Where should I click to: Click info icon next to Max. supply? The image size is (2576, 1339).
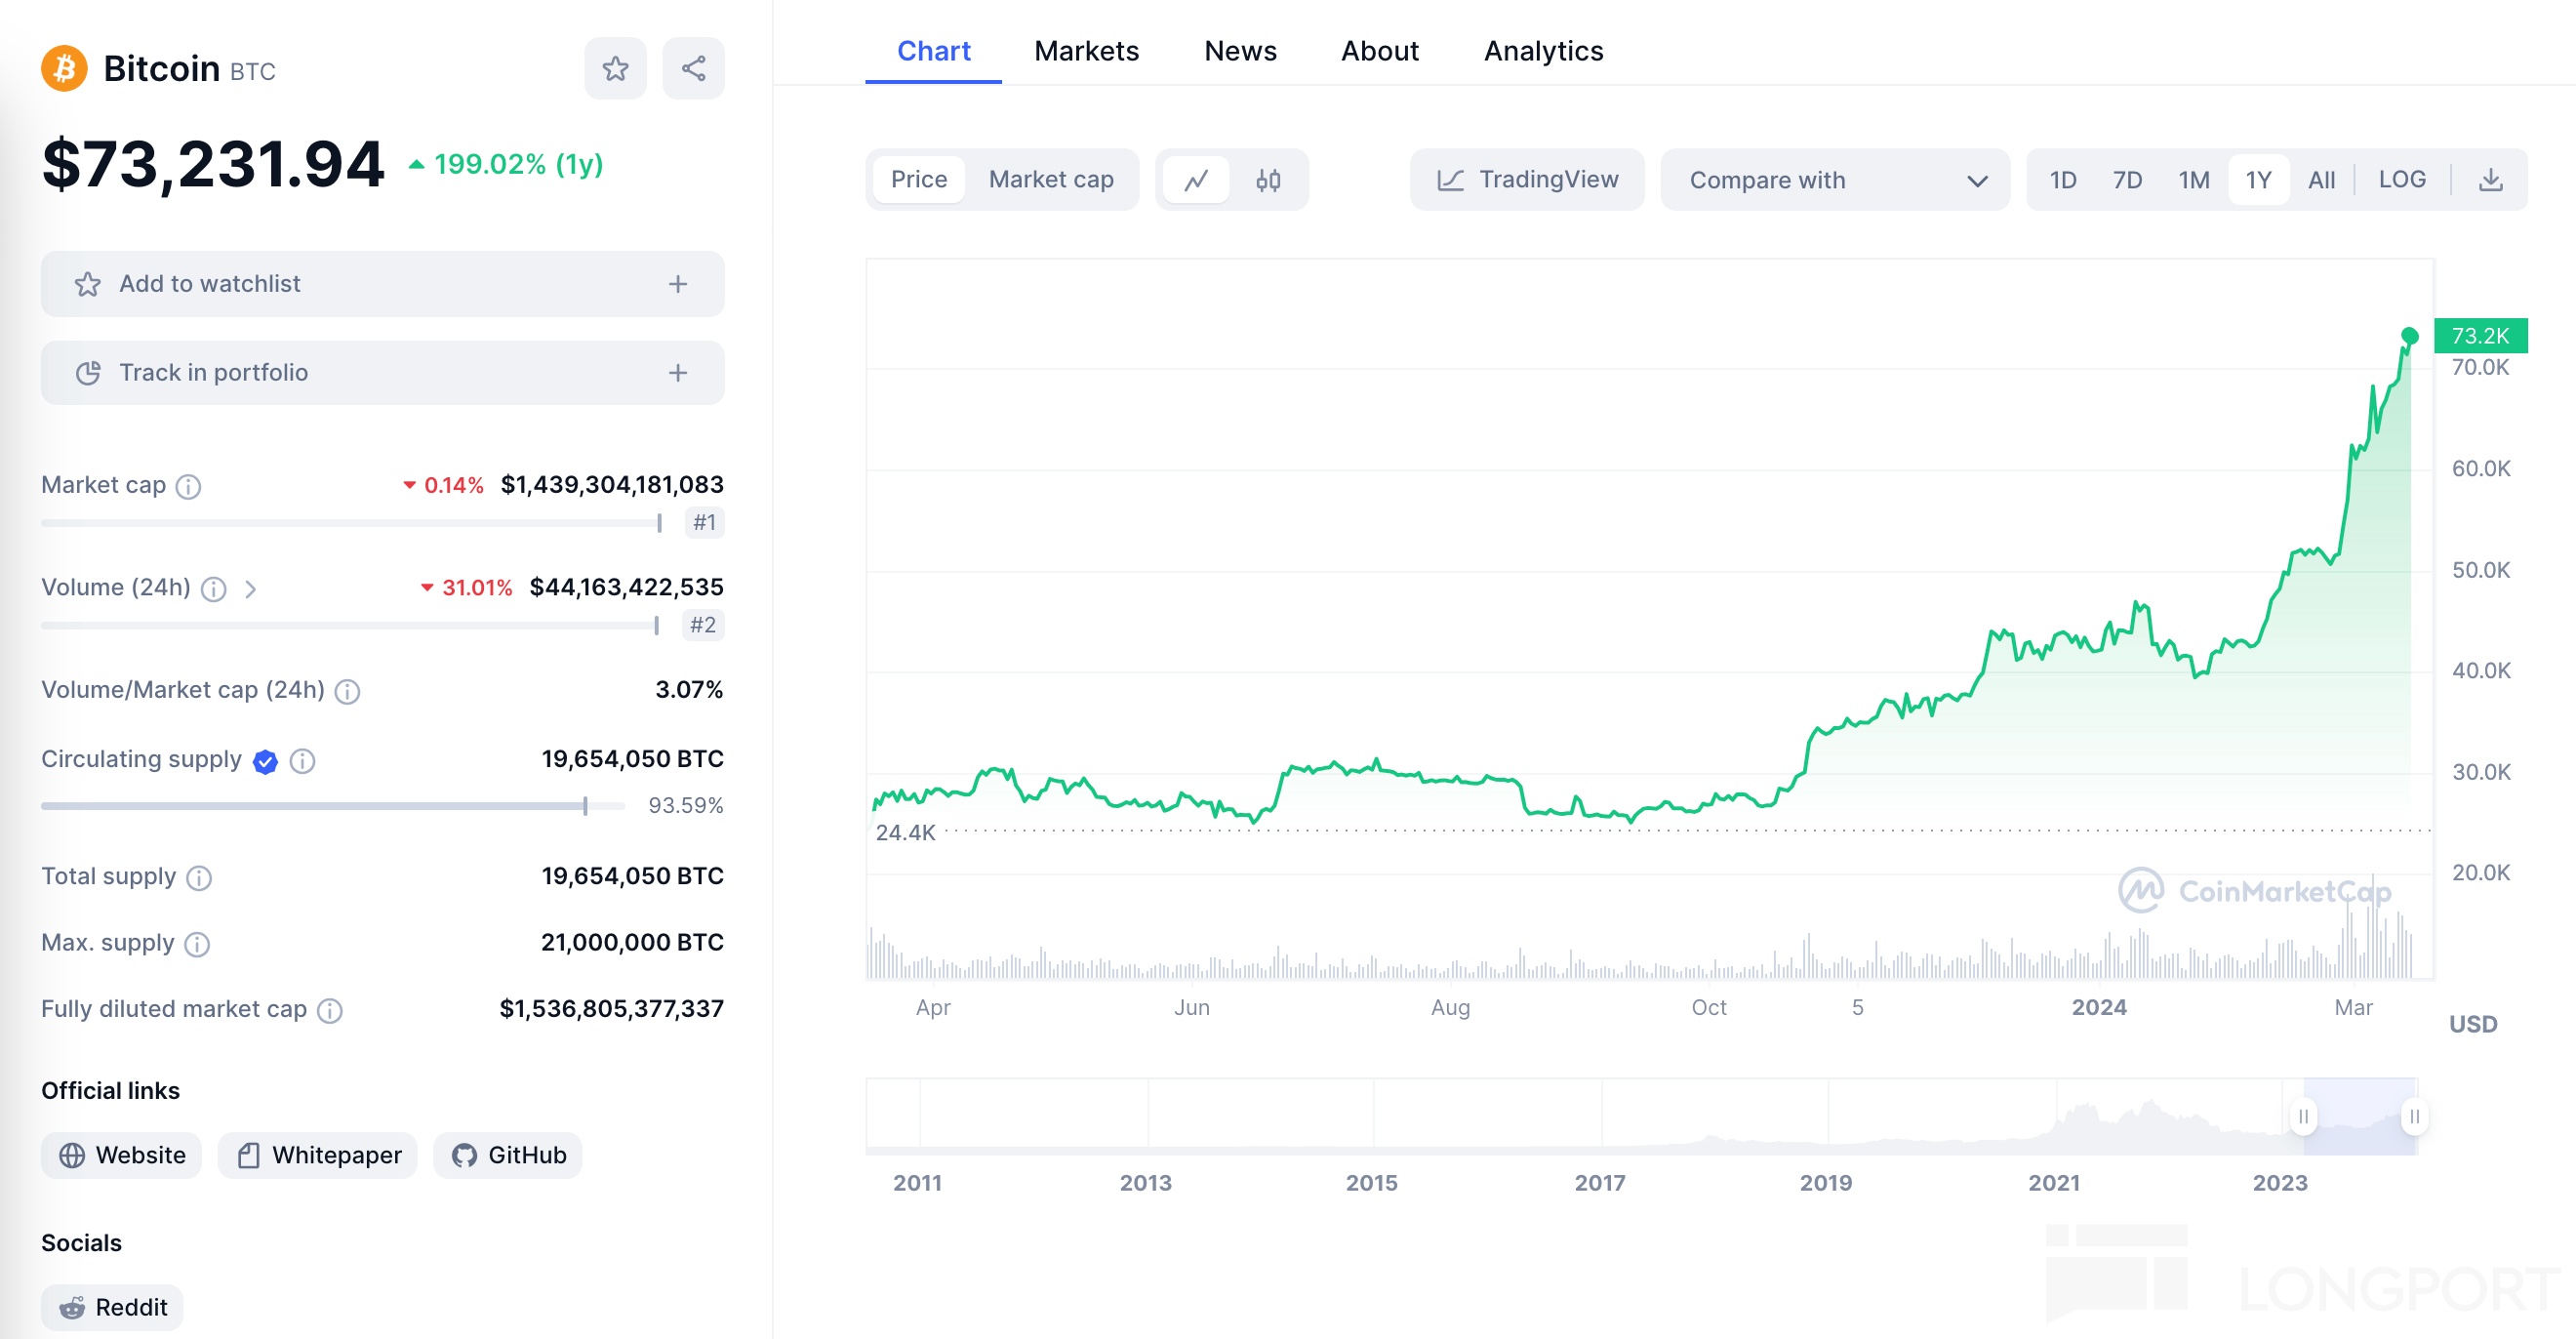pos(197,944)
